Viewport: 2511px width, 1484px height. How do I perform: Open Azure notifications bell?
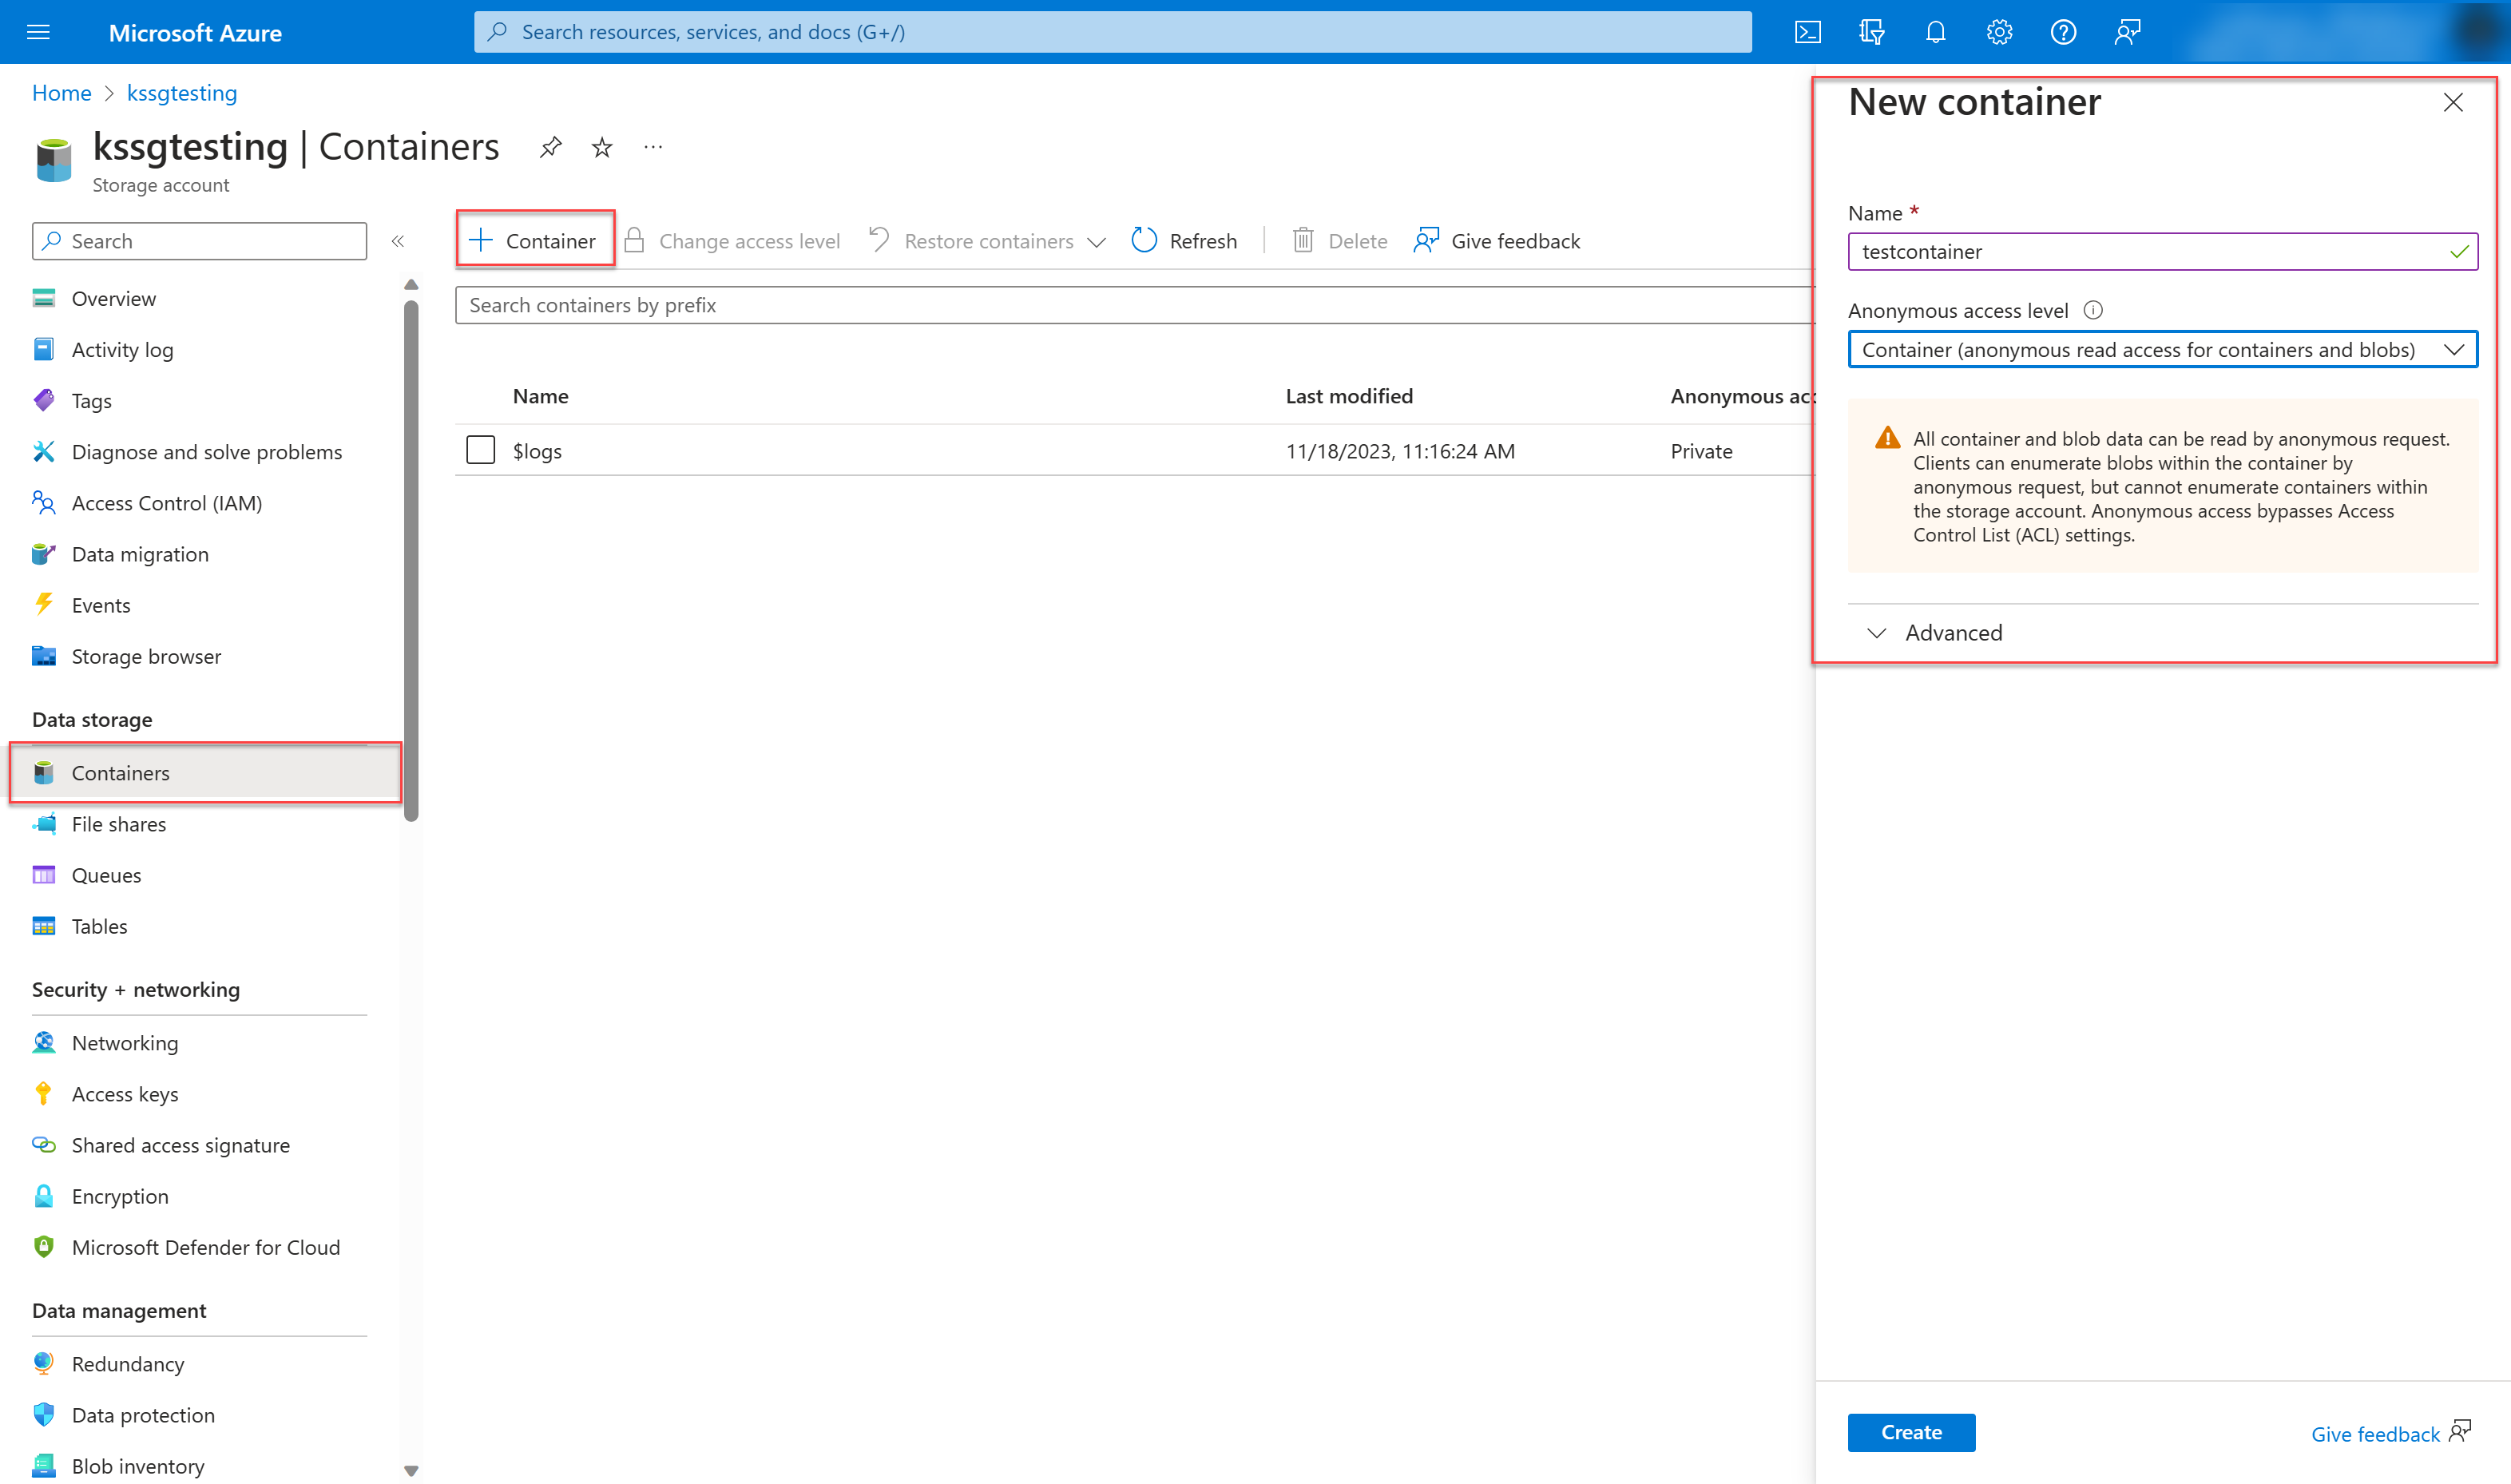[1935, 31]
